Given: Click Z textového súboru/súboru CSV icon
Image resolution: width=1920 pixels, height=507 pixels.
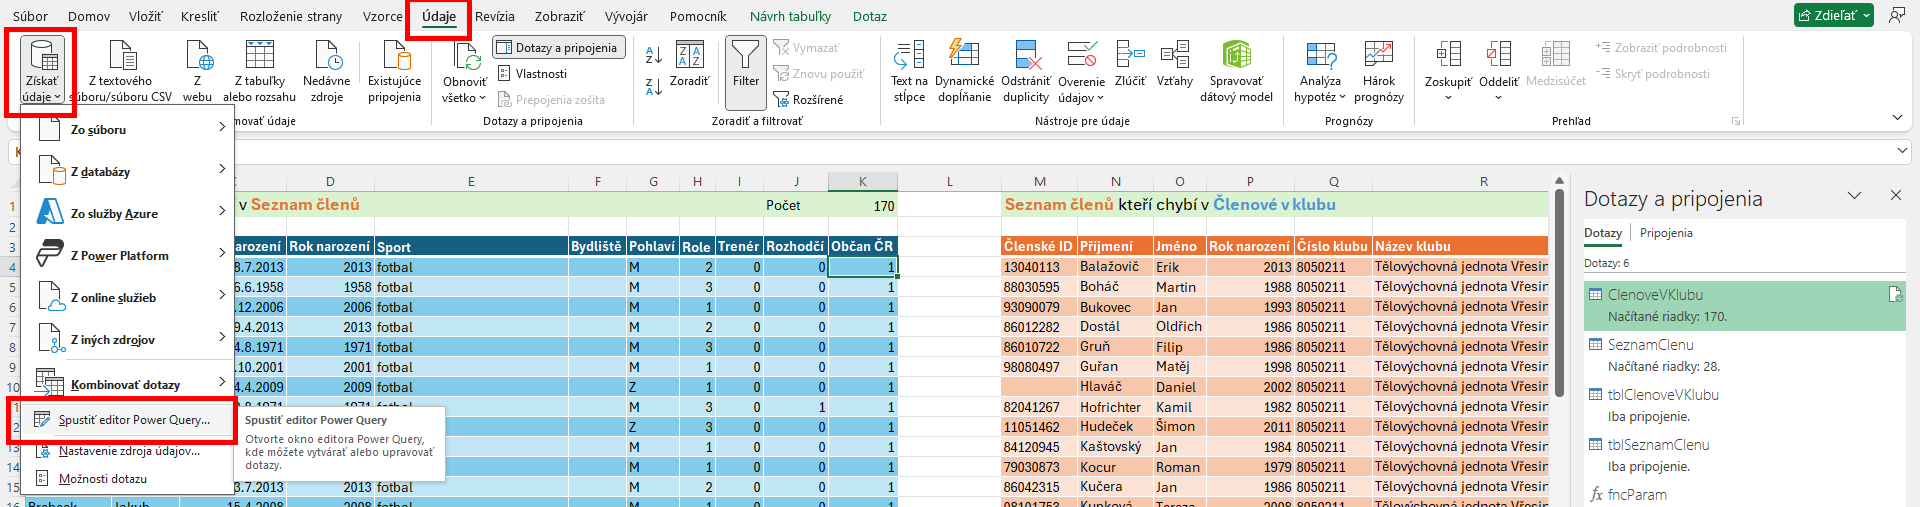Looking at the screenshot, I should 122,56.
